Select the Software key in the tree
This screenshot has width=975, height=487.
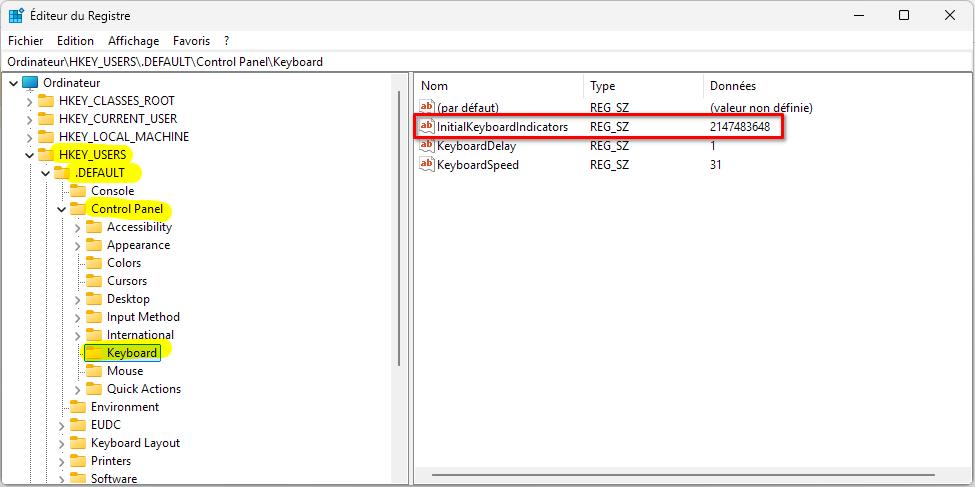click(x=114, y=479)
